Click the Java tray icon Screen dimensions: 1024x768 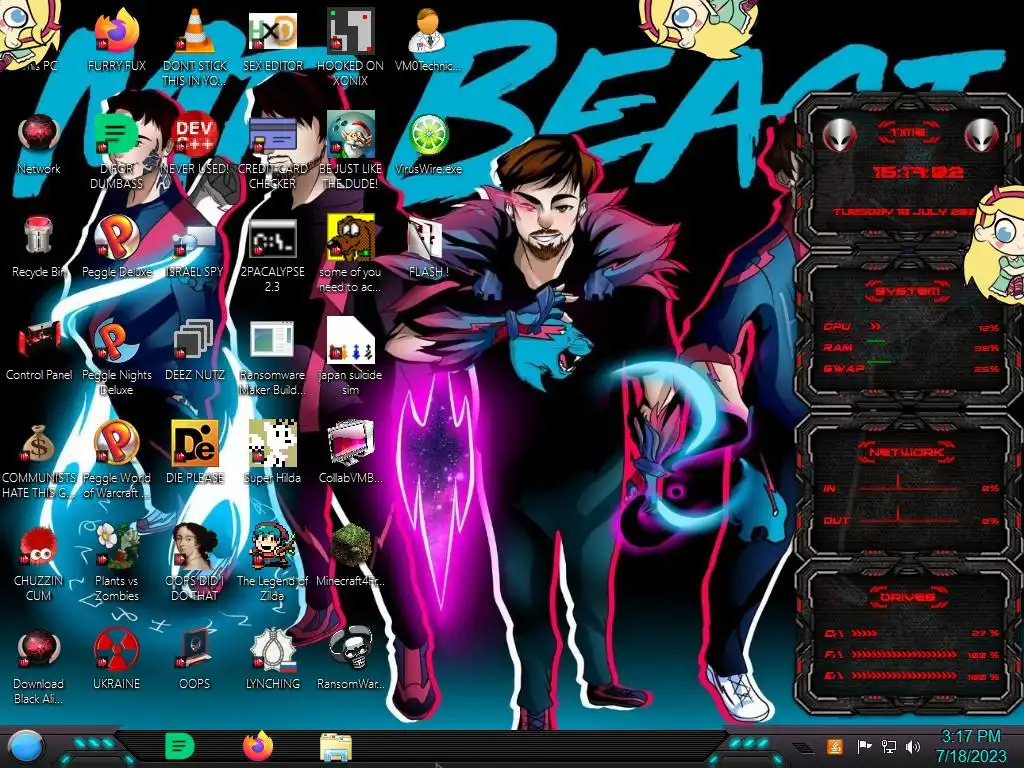pyautogui.click(x=835, y=746)
